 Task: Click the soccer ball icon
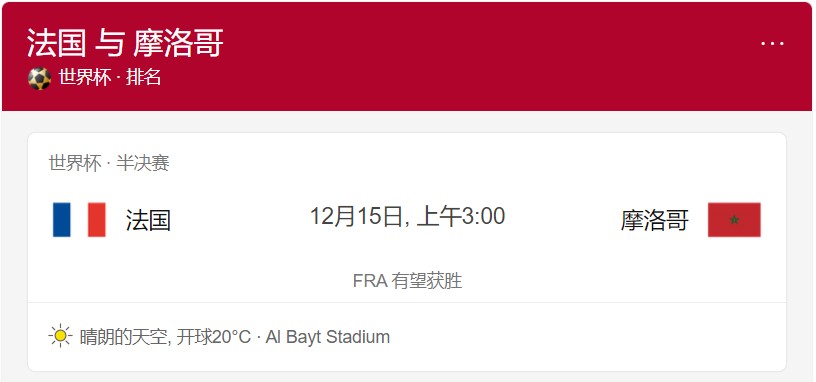coord(40,79)
